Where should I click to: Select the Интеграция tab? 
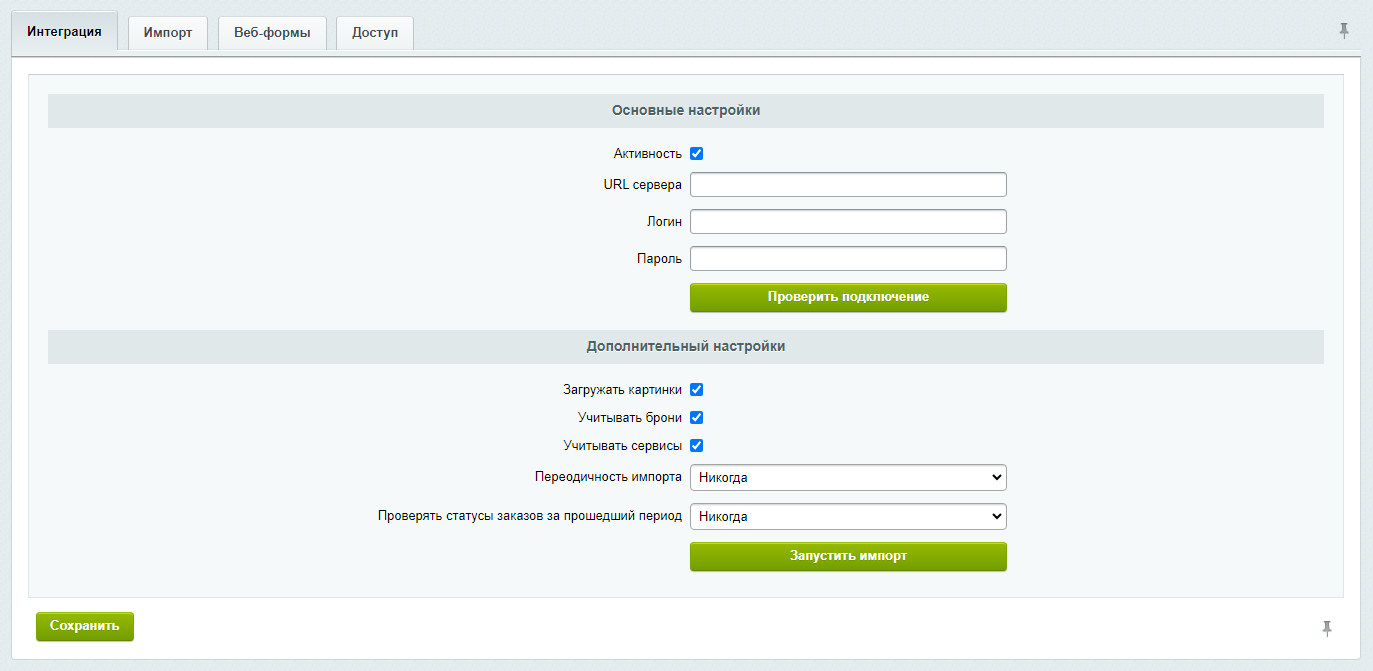click(x=65, y=32)
